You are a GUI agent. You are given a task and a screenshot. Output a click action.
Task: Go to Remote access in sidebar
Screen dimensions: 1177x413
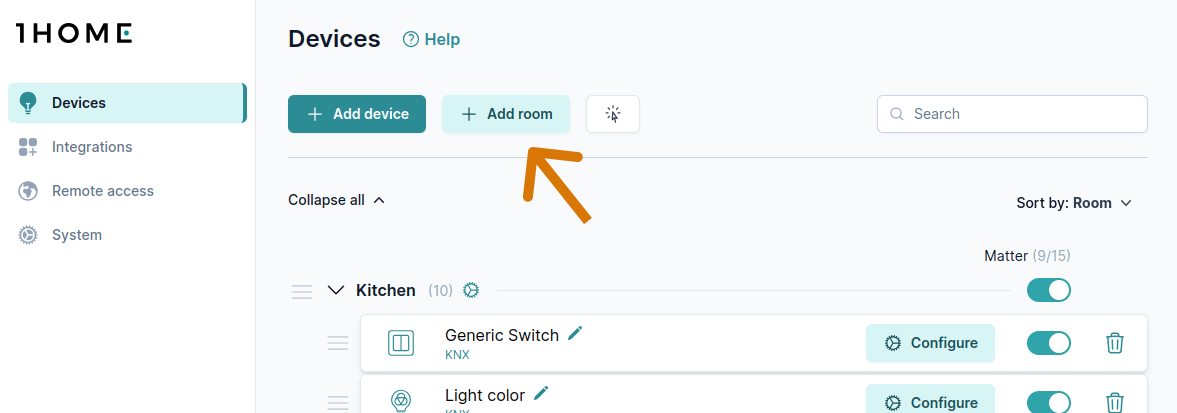[x=102, y=191]
